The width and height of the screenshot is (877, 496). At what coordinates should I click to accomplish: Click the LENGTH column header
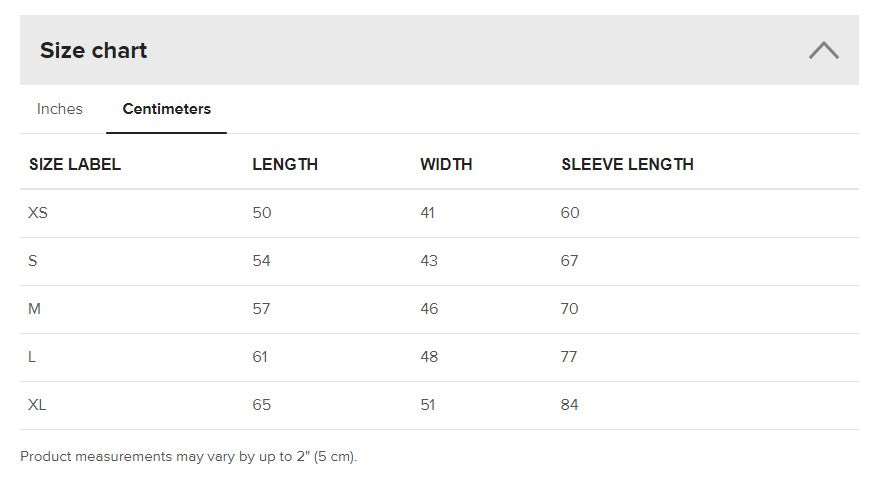pyautogui.click(x=285, y=164)
